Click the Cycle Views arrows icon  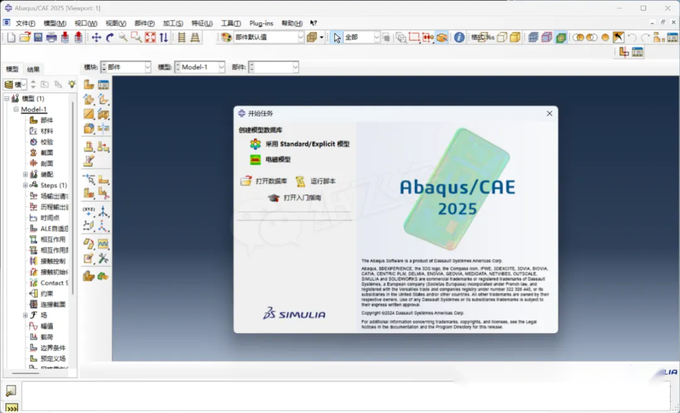[163, 37]
